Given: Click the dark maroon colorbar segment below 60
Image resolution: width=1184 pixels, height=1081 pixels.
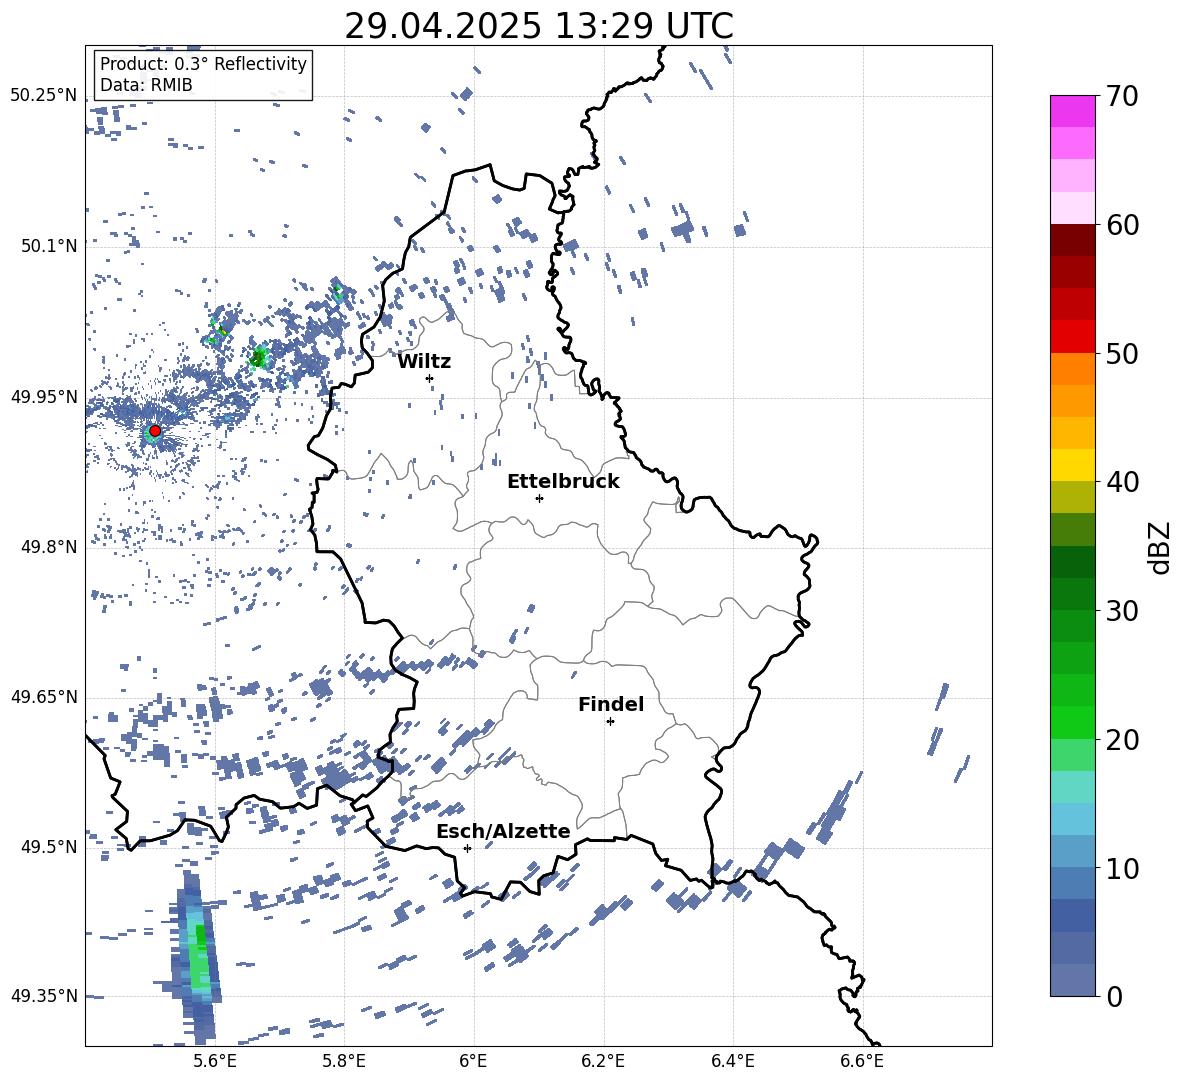Looking at the screenshot, I should coord(1072,241).
